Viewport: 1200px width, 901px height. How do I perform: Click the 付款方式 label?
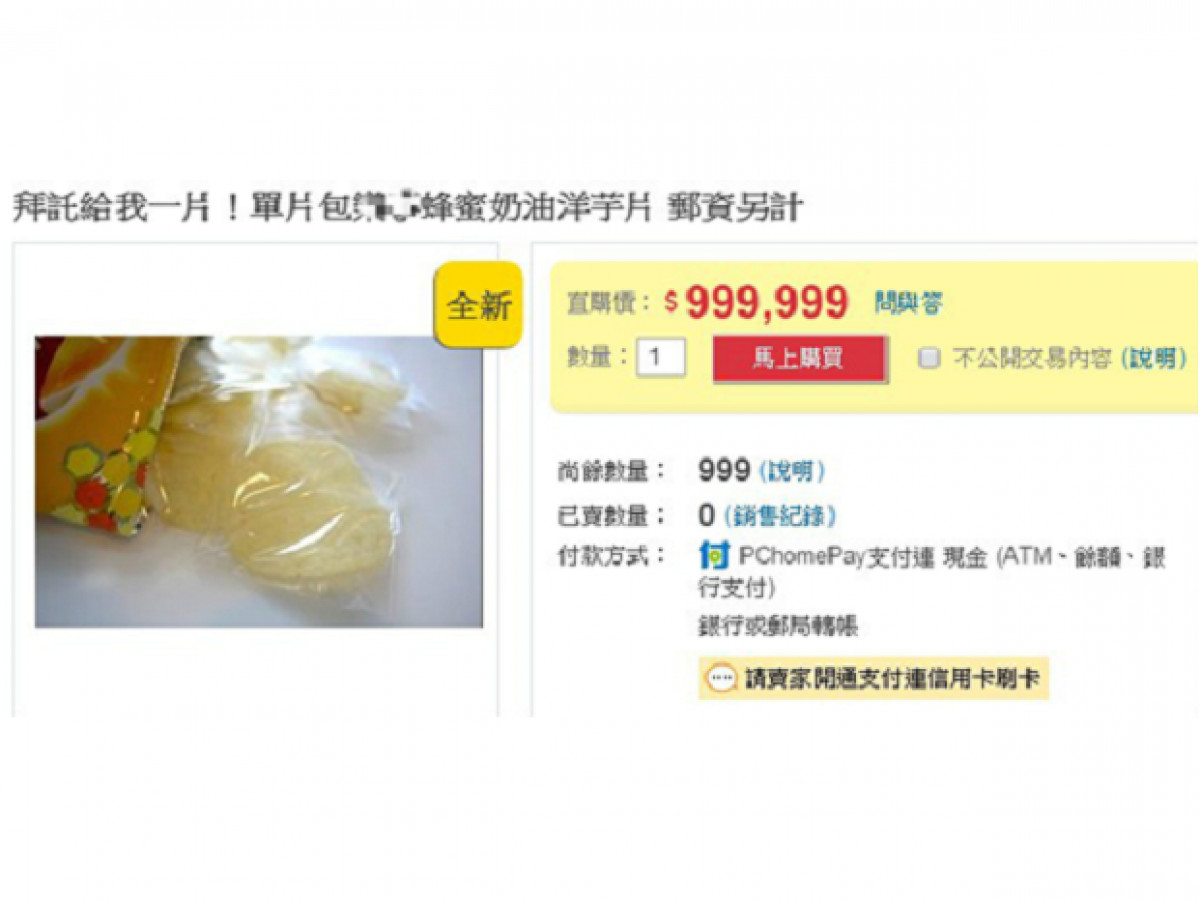[611, 557]
